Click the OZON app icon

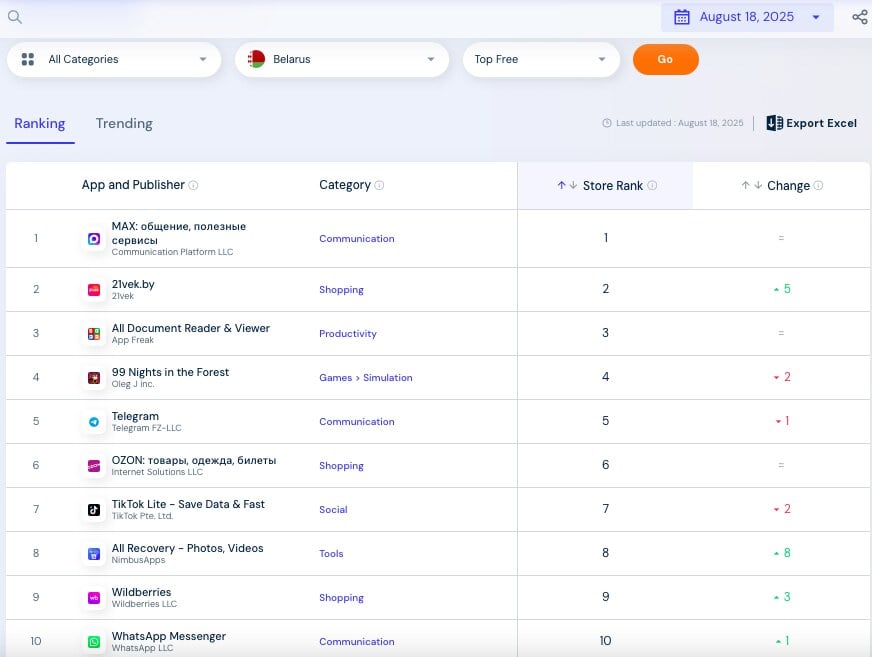[94, 466]
